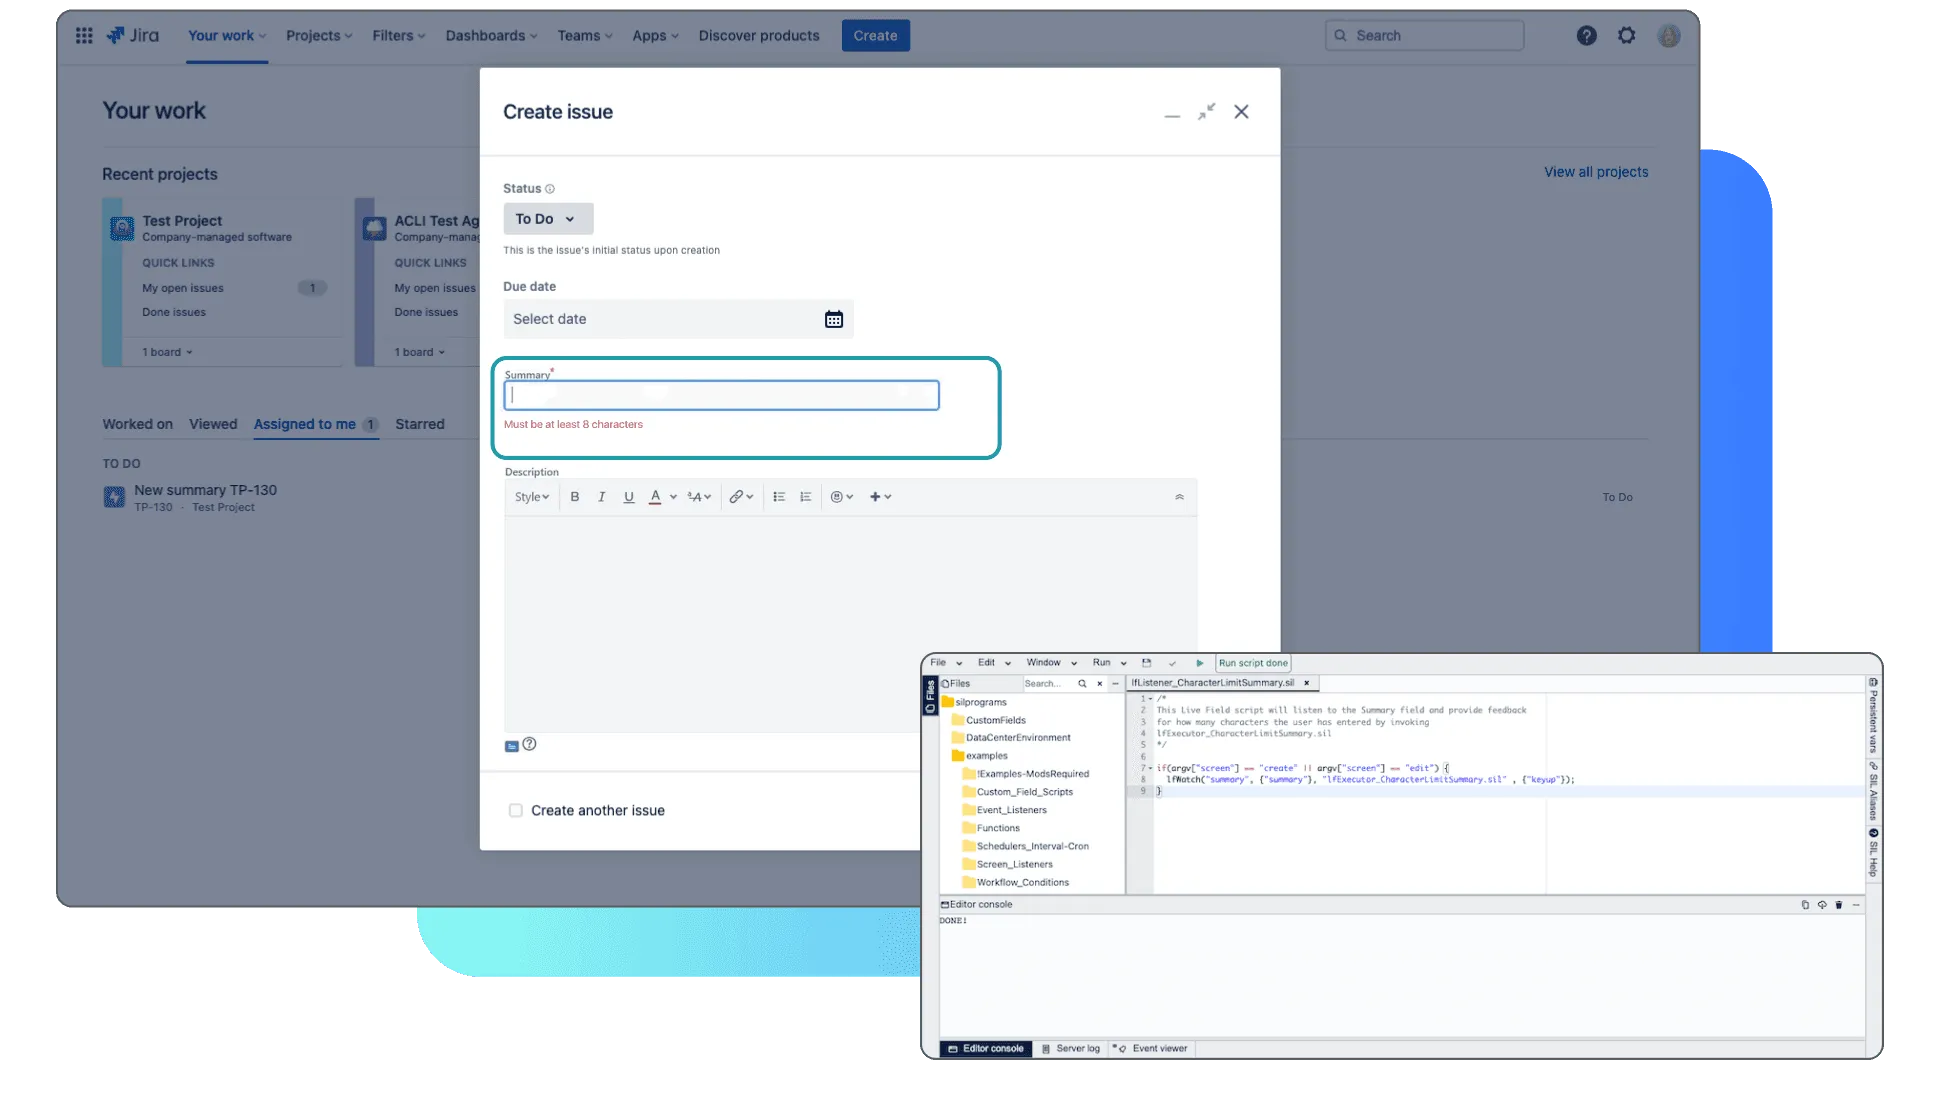Screen dimensions: 1944x1096
Task: Open the Jira app switcher grid
Action: click(84, 36)
